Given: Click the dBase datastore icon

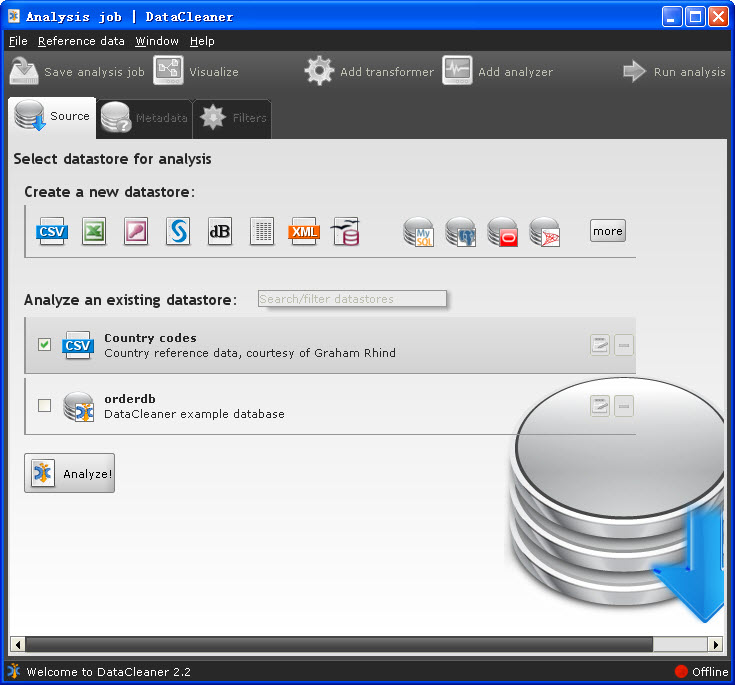Looking at the screenshot, I should click(219, 232).
